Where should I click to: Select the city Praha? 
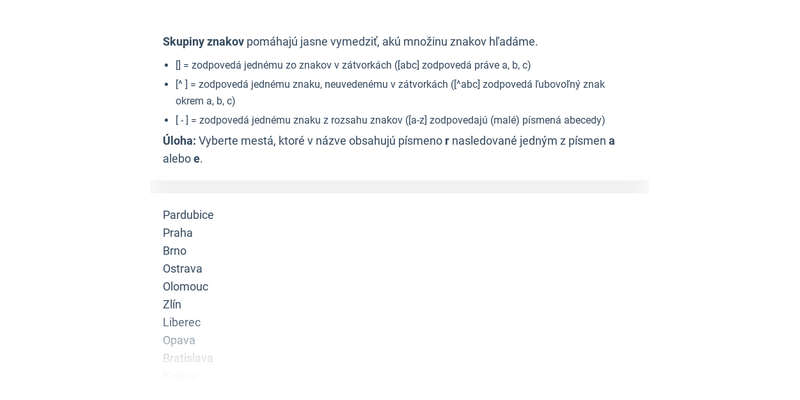tap(178, 233)
